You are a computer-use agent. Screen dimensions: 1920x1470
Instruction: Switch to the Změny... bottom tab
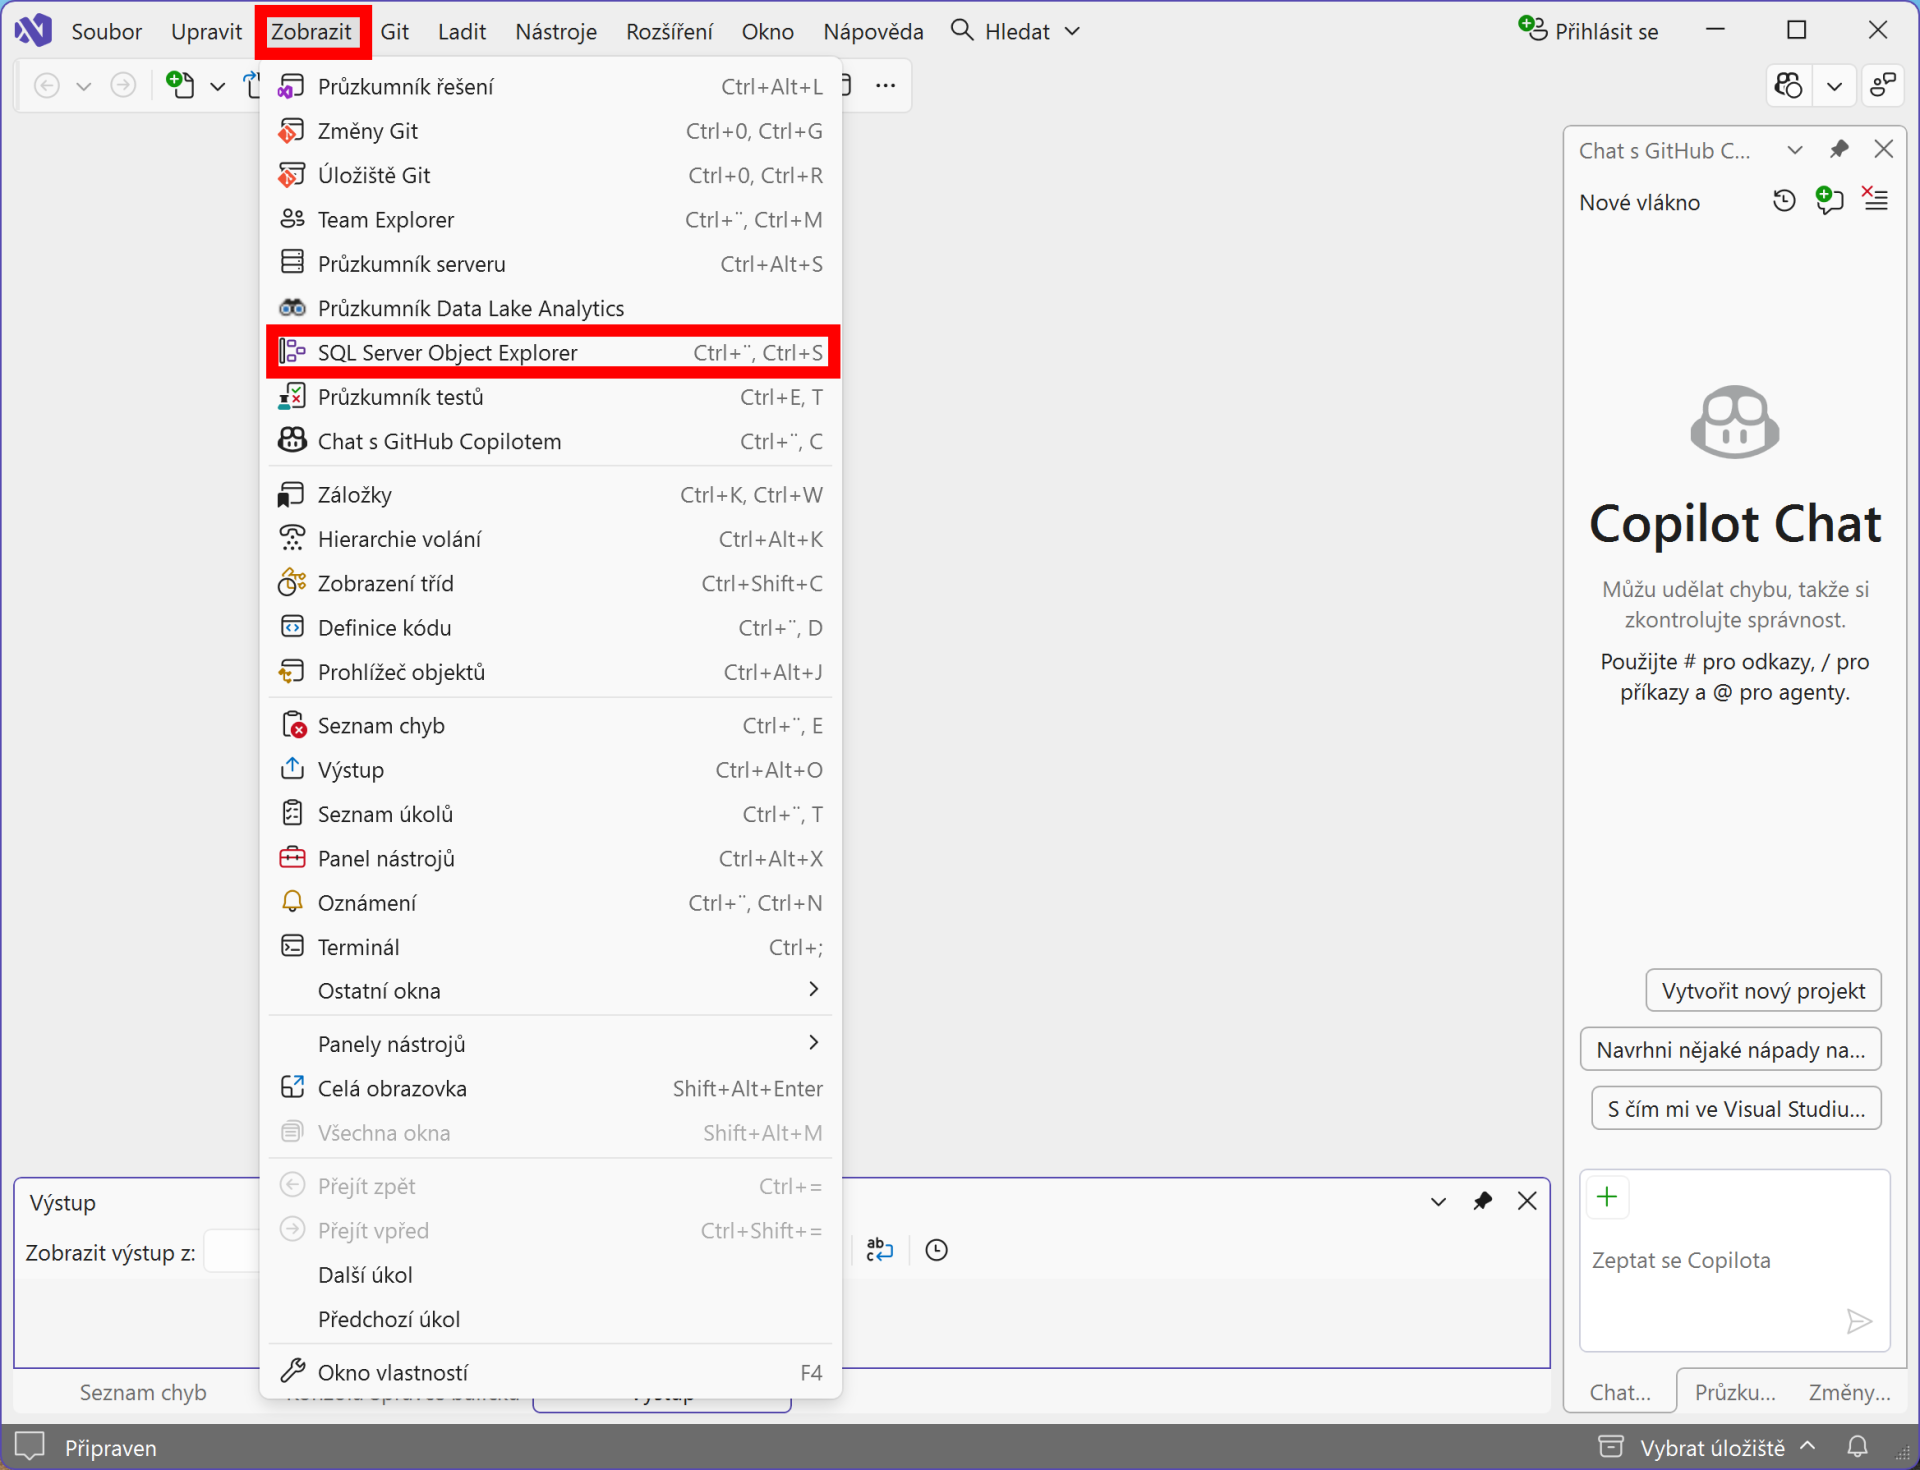pos(1849,1392)
